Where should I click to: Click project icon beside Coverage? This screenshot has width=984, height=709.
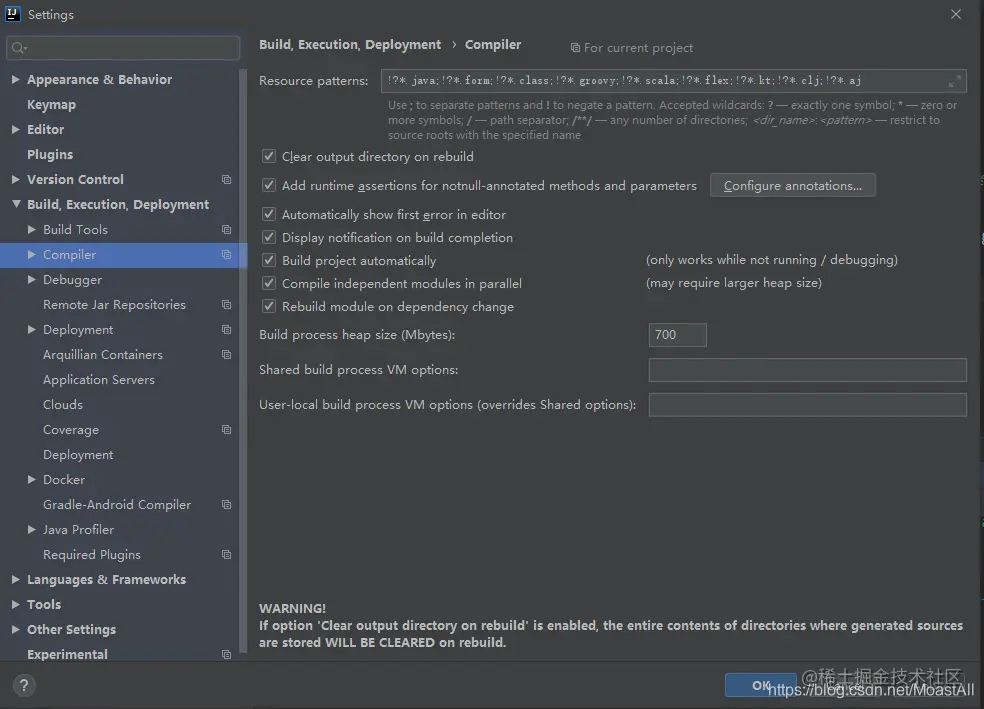[227, 430]
